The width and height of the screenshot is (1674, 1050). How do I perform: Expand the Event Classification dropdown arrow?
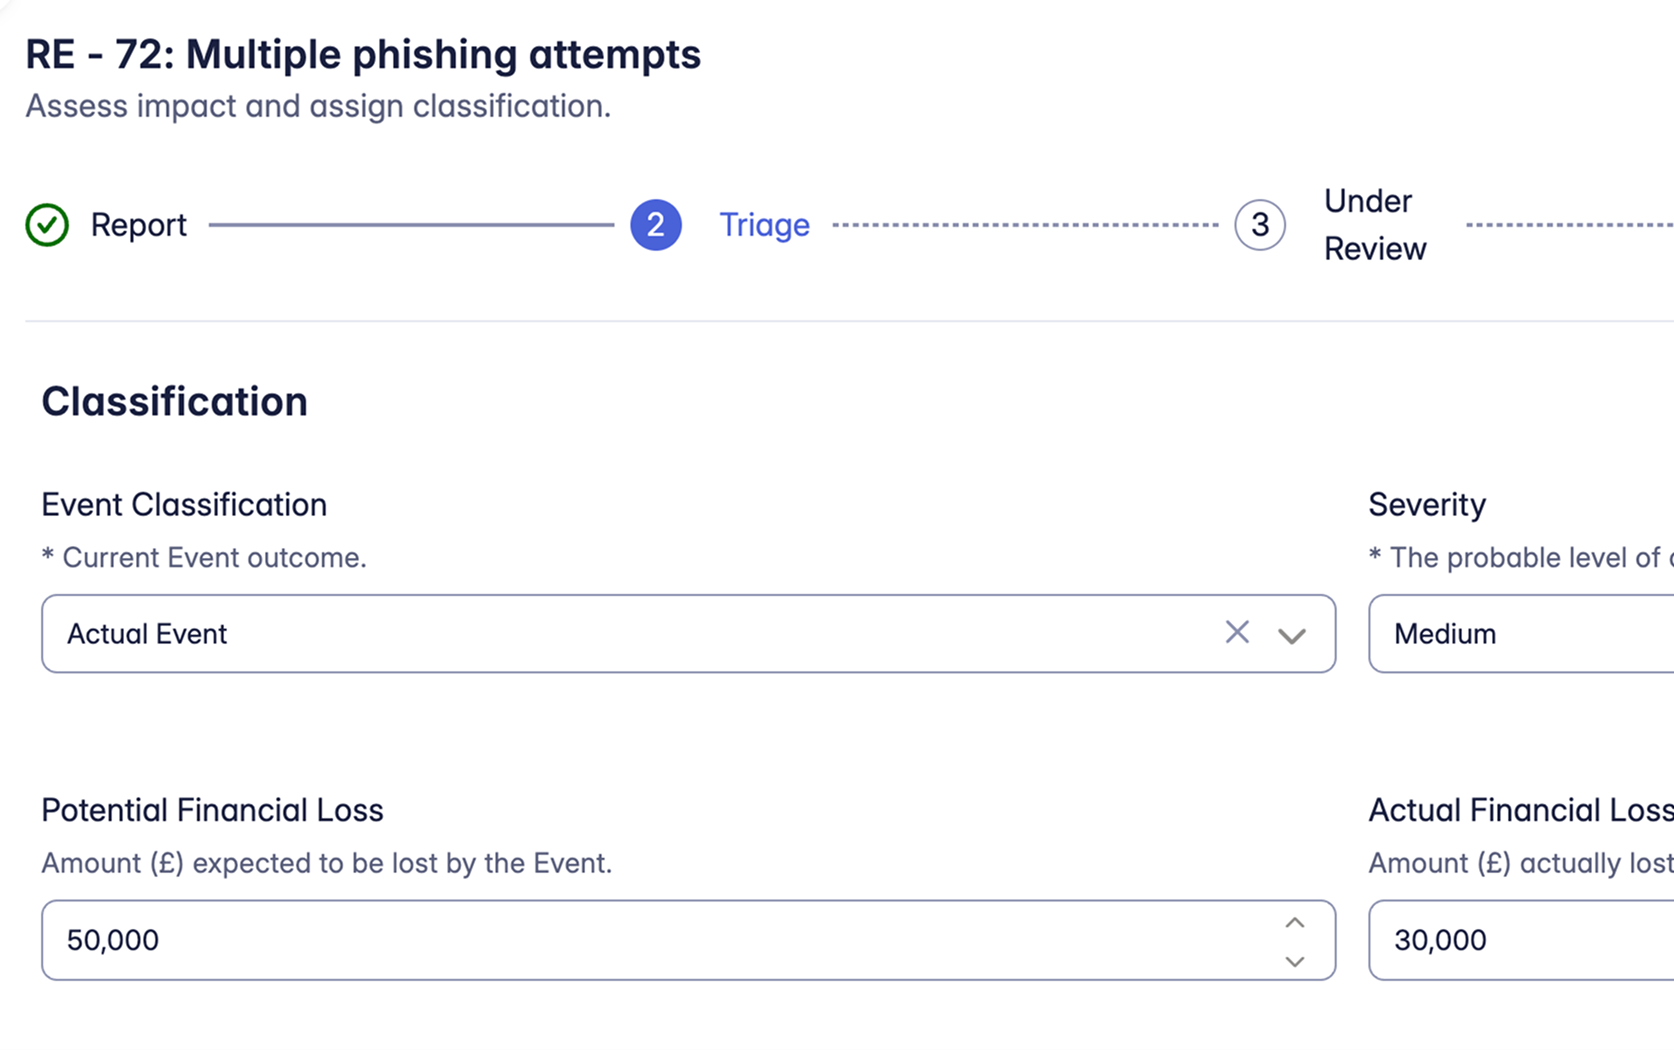[x=1292, y=635]
